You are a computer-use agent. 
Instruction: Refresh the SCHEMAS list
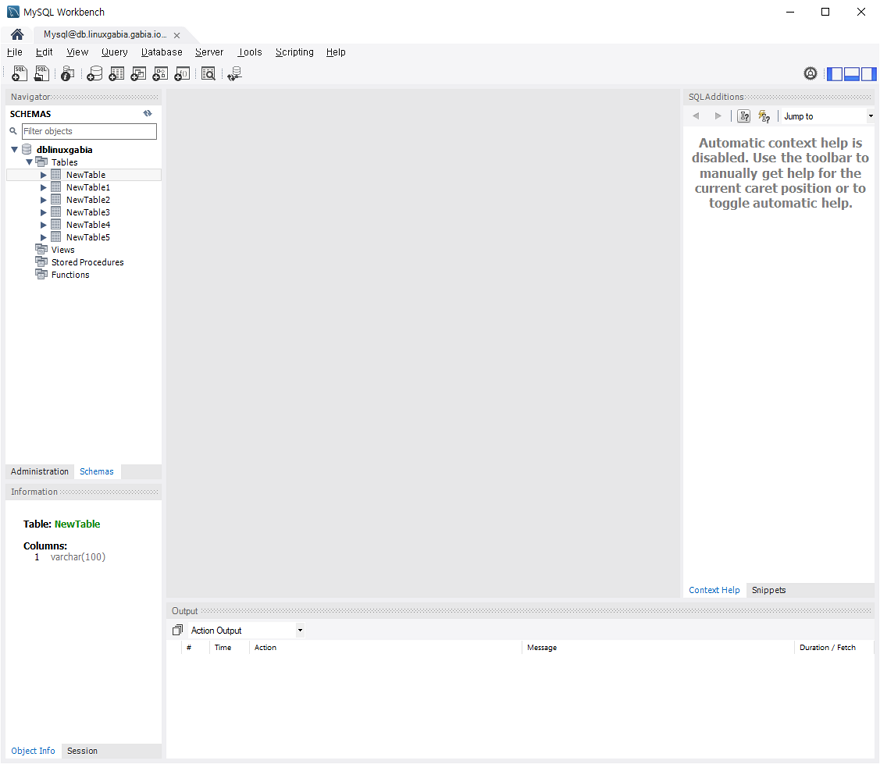point(148,113)
